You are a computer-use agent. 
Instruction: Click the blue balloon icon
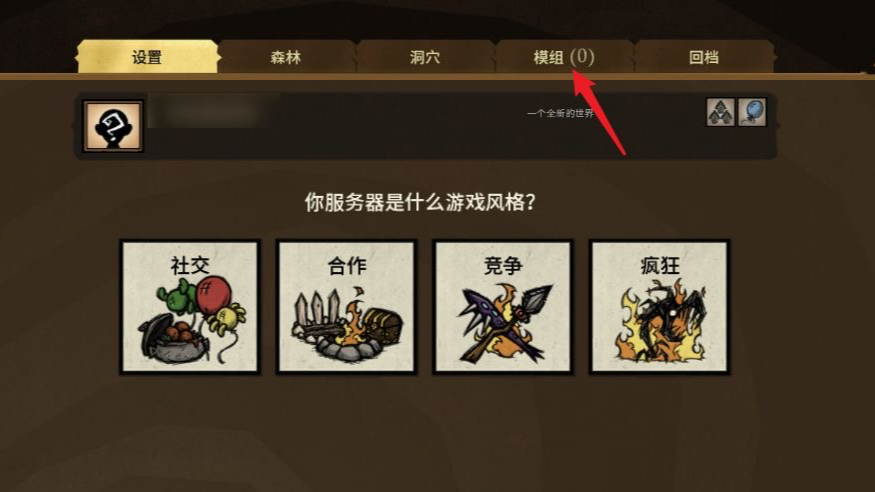[x=752, y=112]
